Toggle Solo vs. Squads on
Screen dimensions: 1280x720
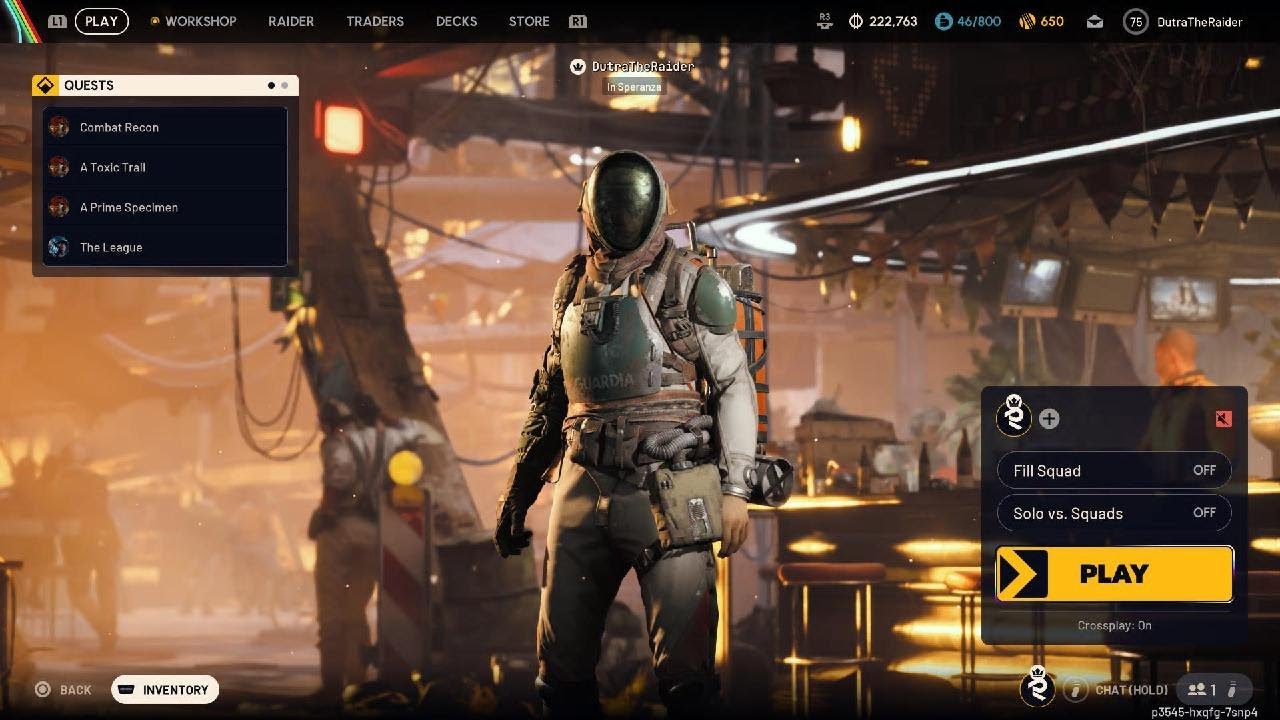coord(1114,513)
